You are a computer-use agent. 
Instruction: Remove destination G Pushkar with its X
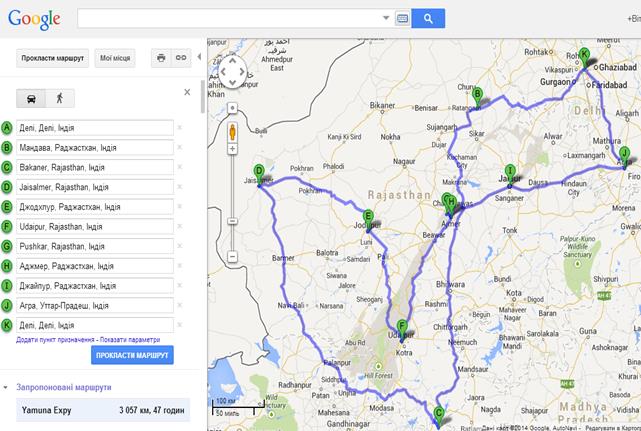(179, 246)
